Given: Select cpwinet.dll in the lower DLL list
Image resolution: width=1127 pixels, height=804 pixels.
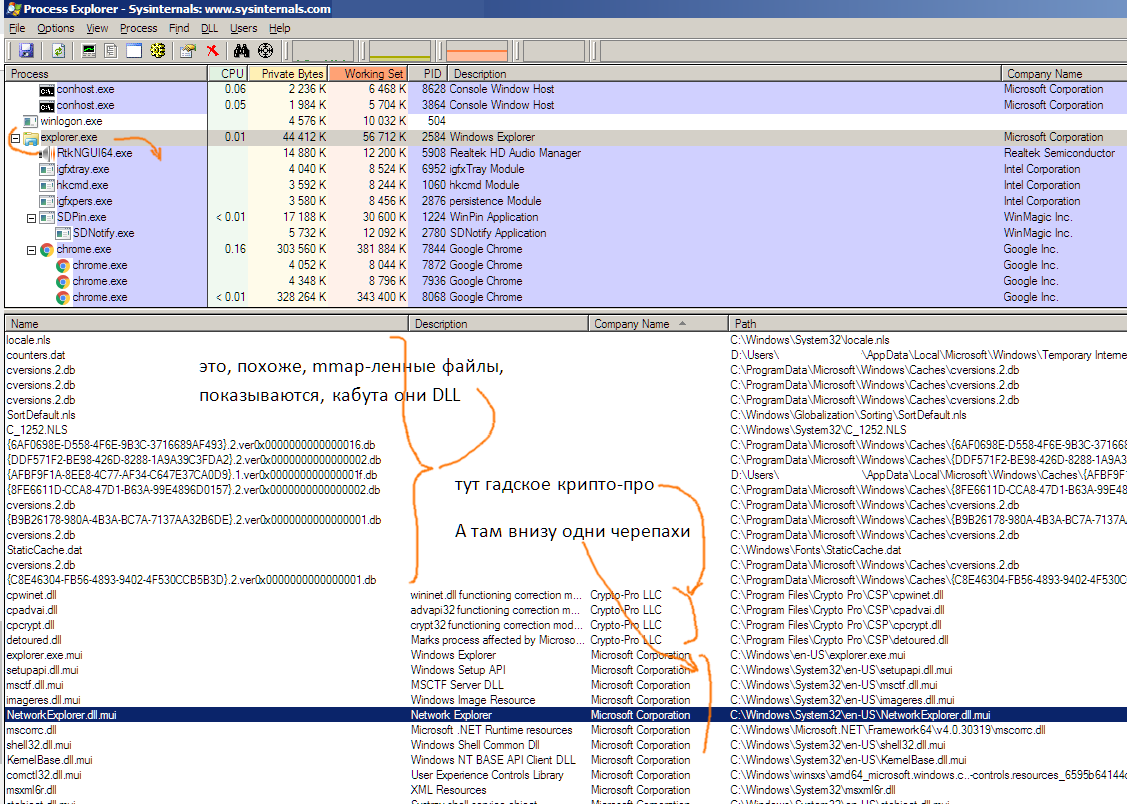Looking at the screenshot, I should click(x=32, y=595).
